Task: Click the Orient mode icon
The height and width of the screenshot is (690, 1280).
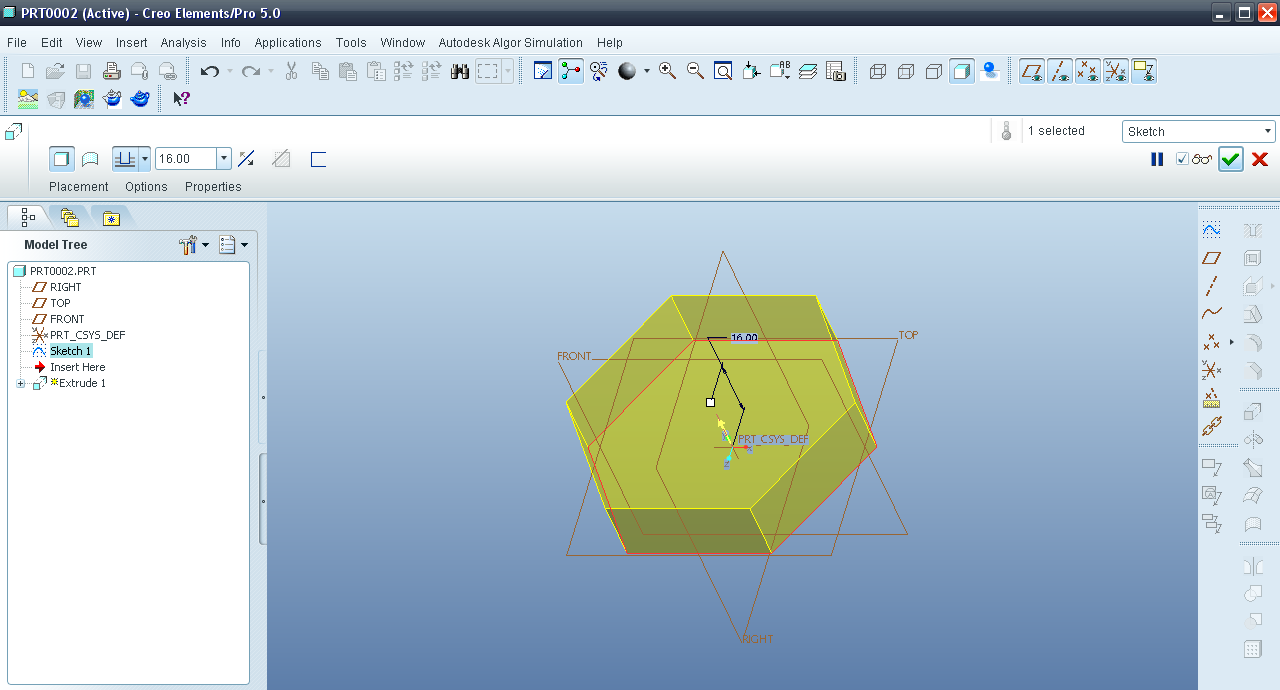Action: tap(599, 71)
